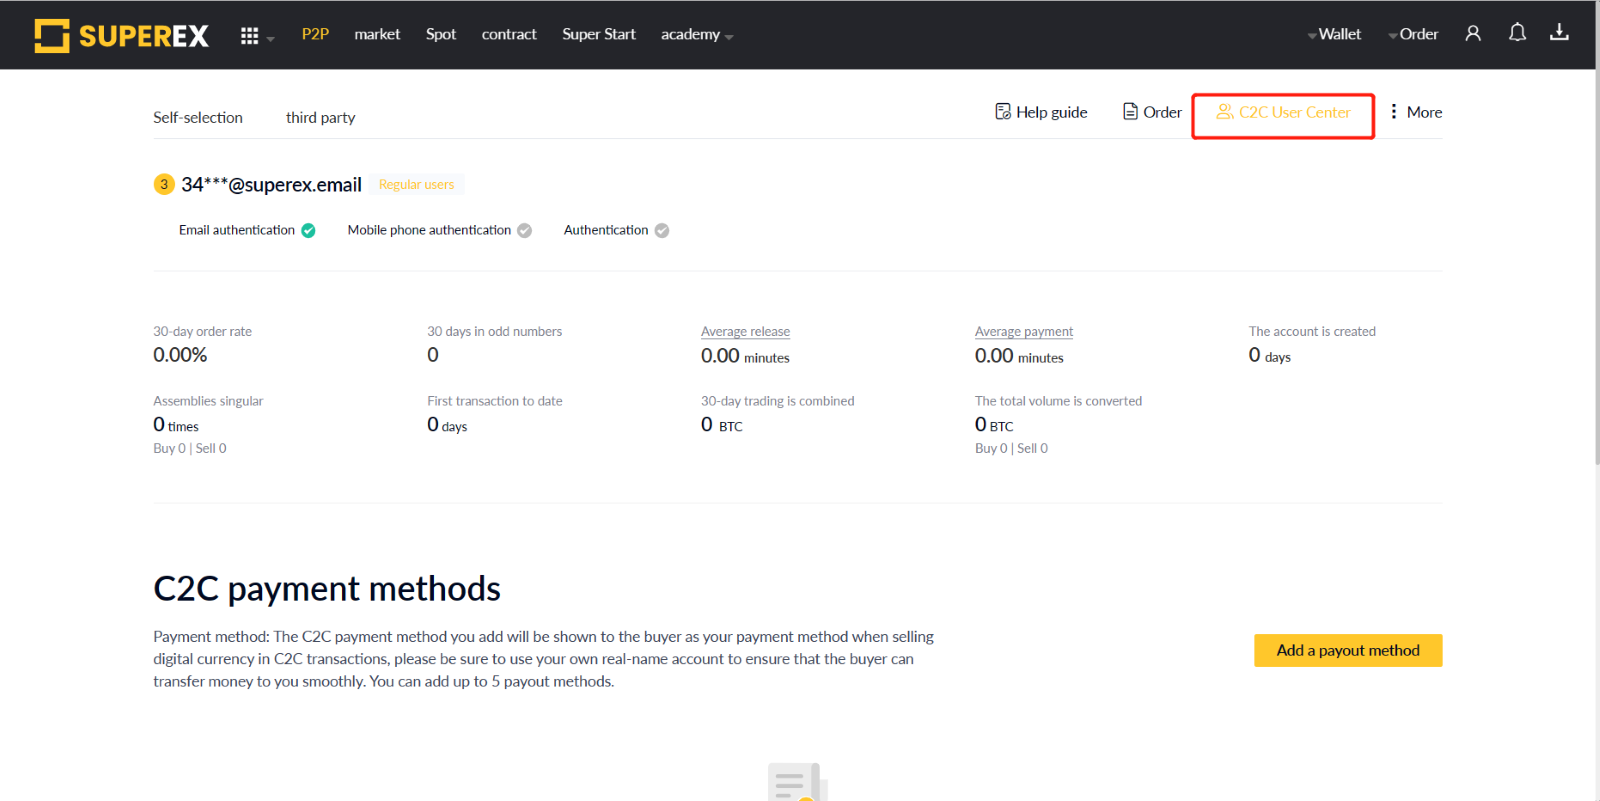Click the Regular users badge
1600x801 pixels.
[x=416, y=184]
